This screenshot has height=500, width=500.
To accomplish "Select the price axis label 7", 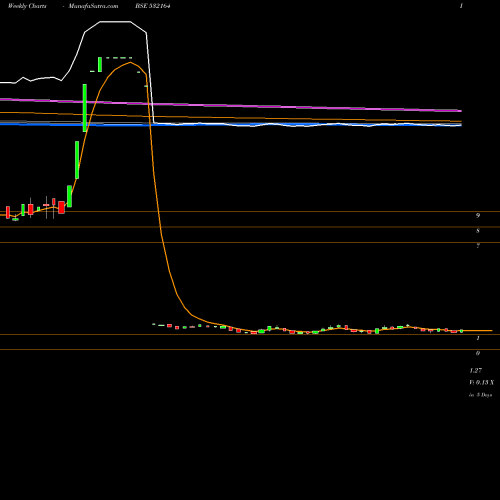I will (478, 246).
